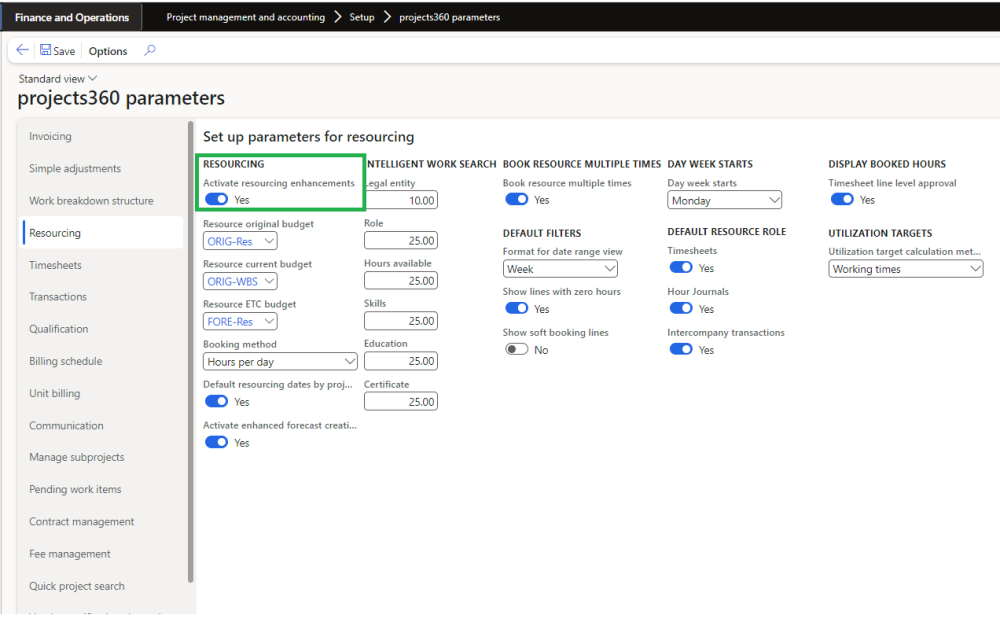Click Project management and accounting breadcrumb
The image size is (1000, 622).
point(245,17)
